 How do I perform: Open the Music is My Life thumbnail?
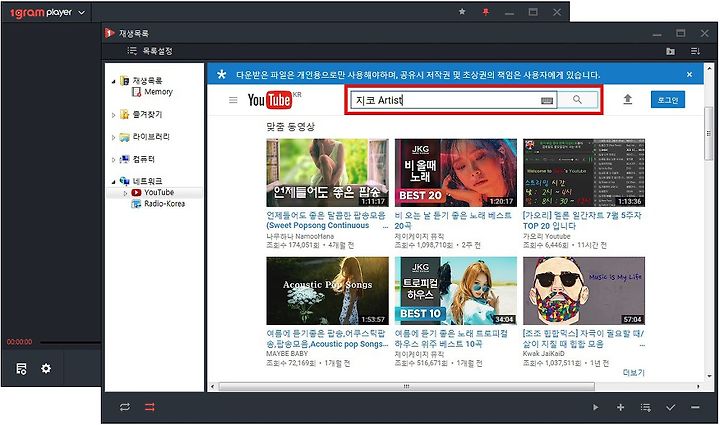pos(584,291)
